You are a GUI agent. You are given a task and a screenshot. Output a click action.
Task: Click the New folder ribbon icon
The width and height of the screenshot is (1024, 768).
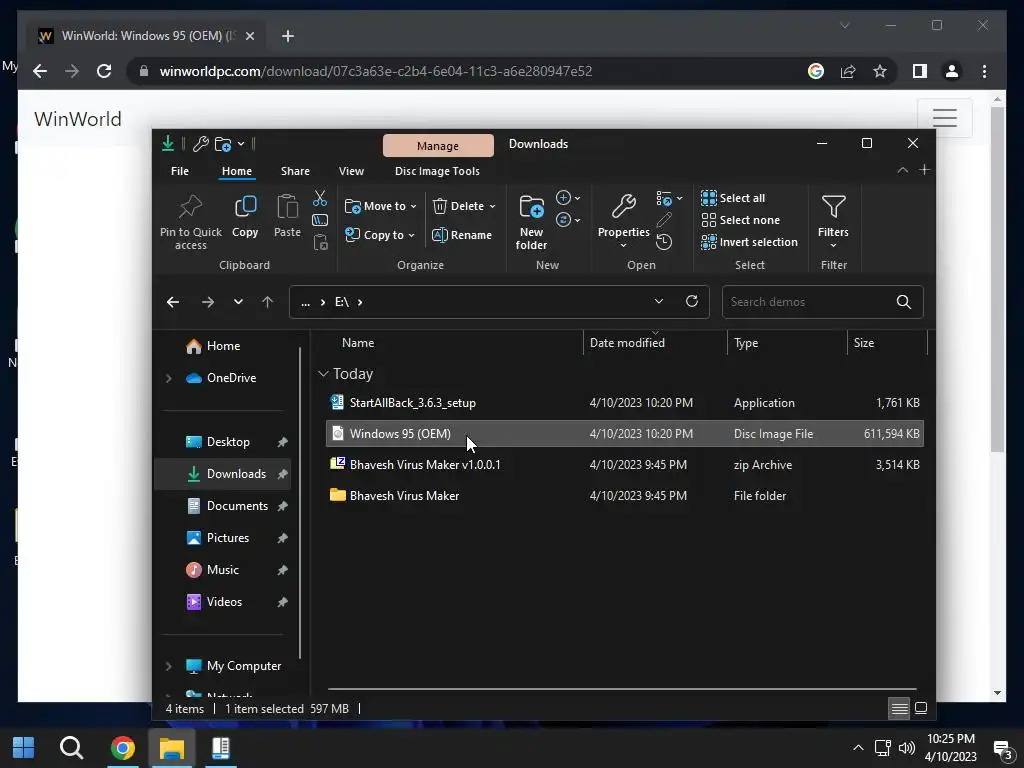pos(531,208)
